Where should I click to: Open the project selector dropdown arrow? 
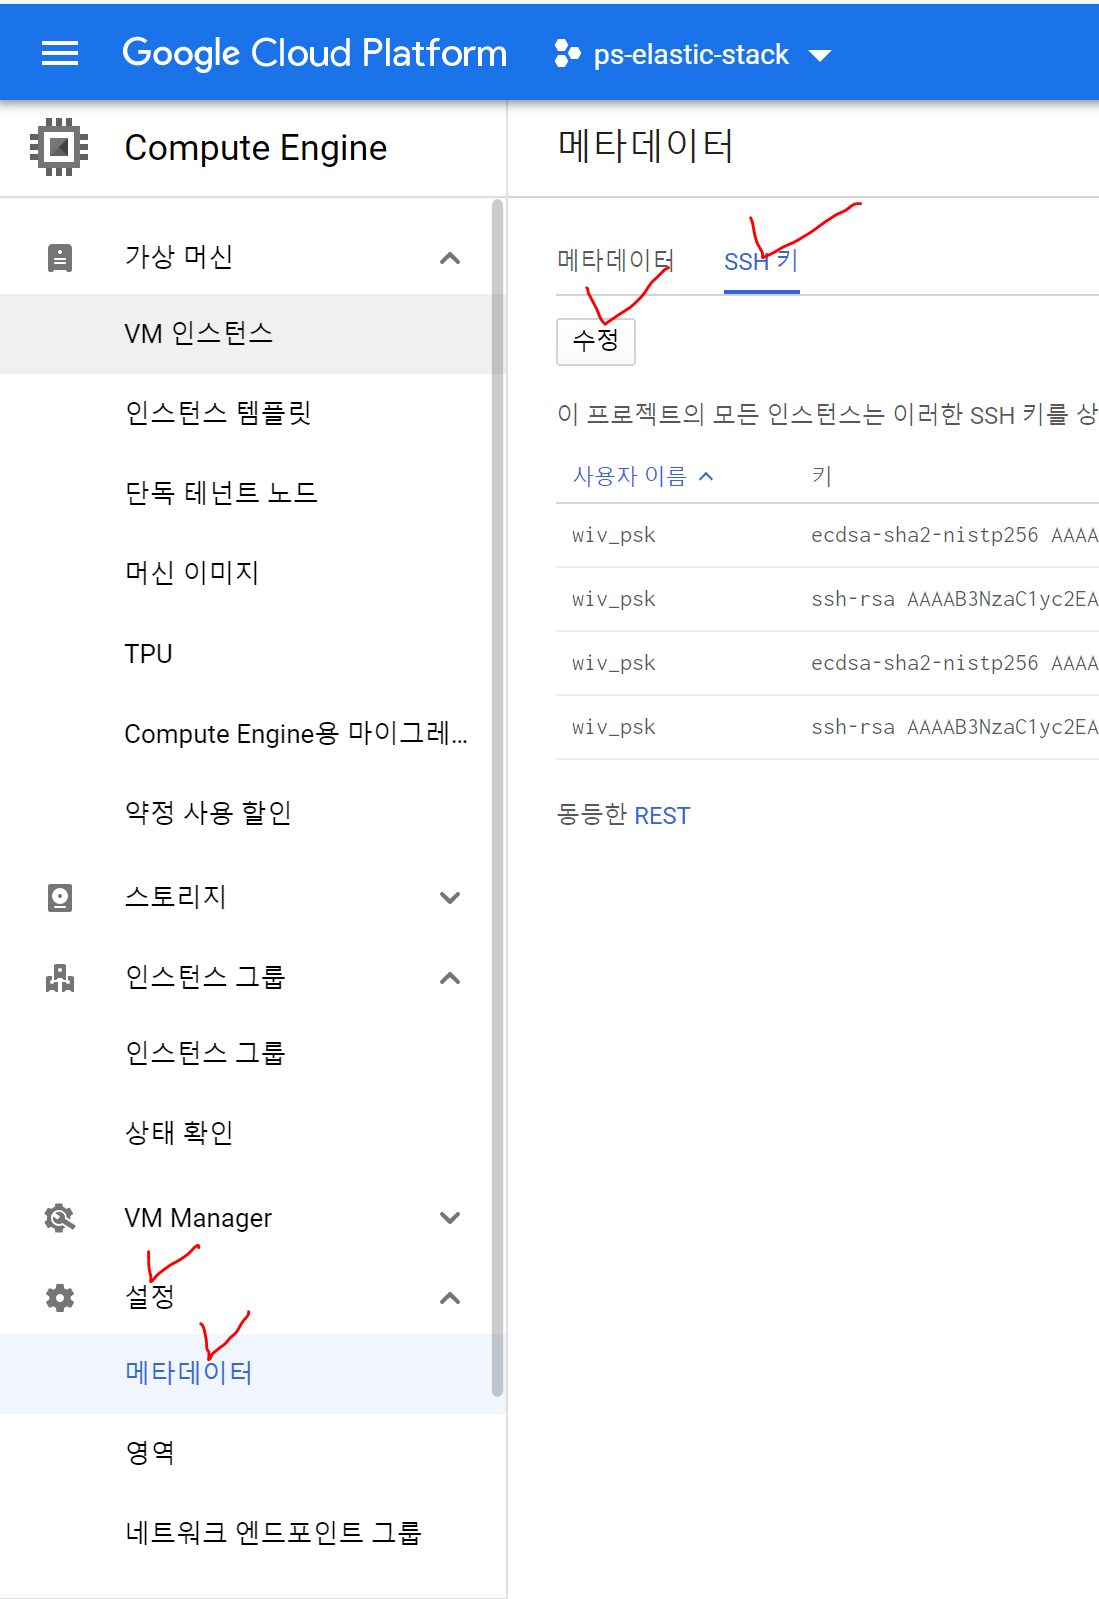point(820,55)
